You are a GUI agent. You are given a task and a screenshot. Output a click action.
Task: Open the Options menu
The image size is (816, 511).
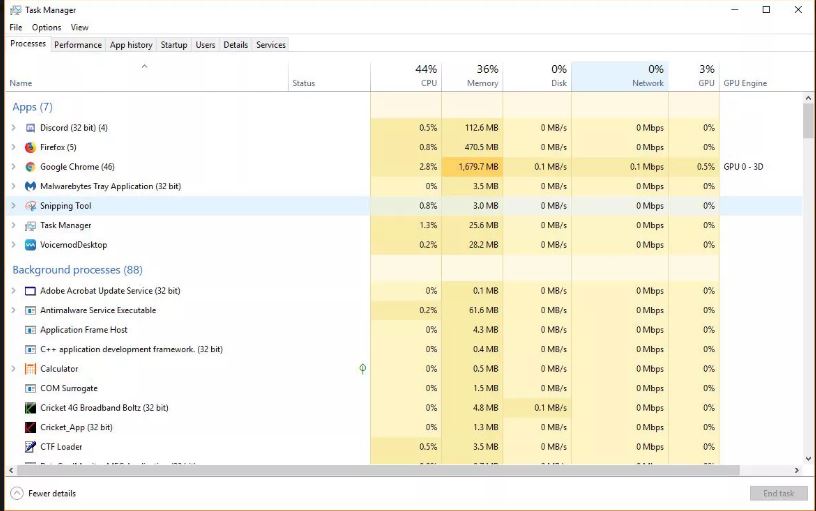46,28
